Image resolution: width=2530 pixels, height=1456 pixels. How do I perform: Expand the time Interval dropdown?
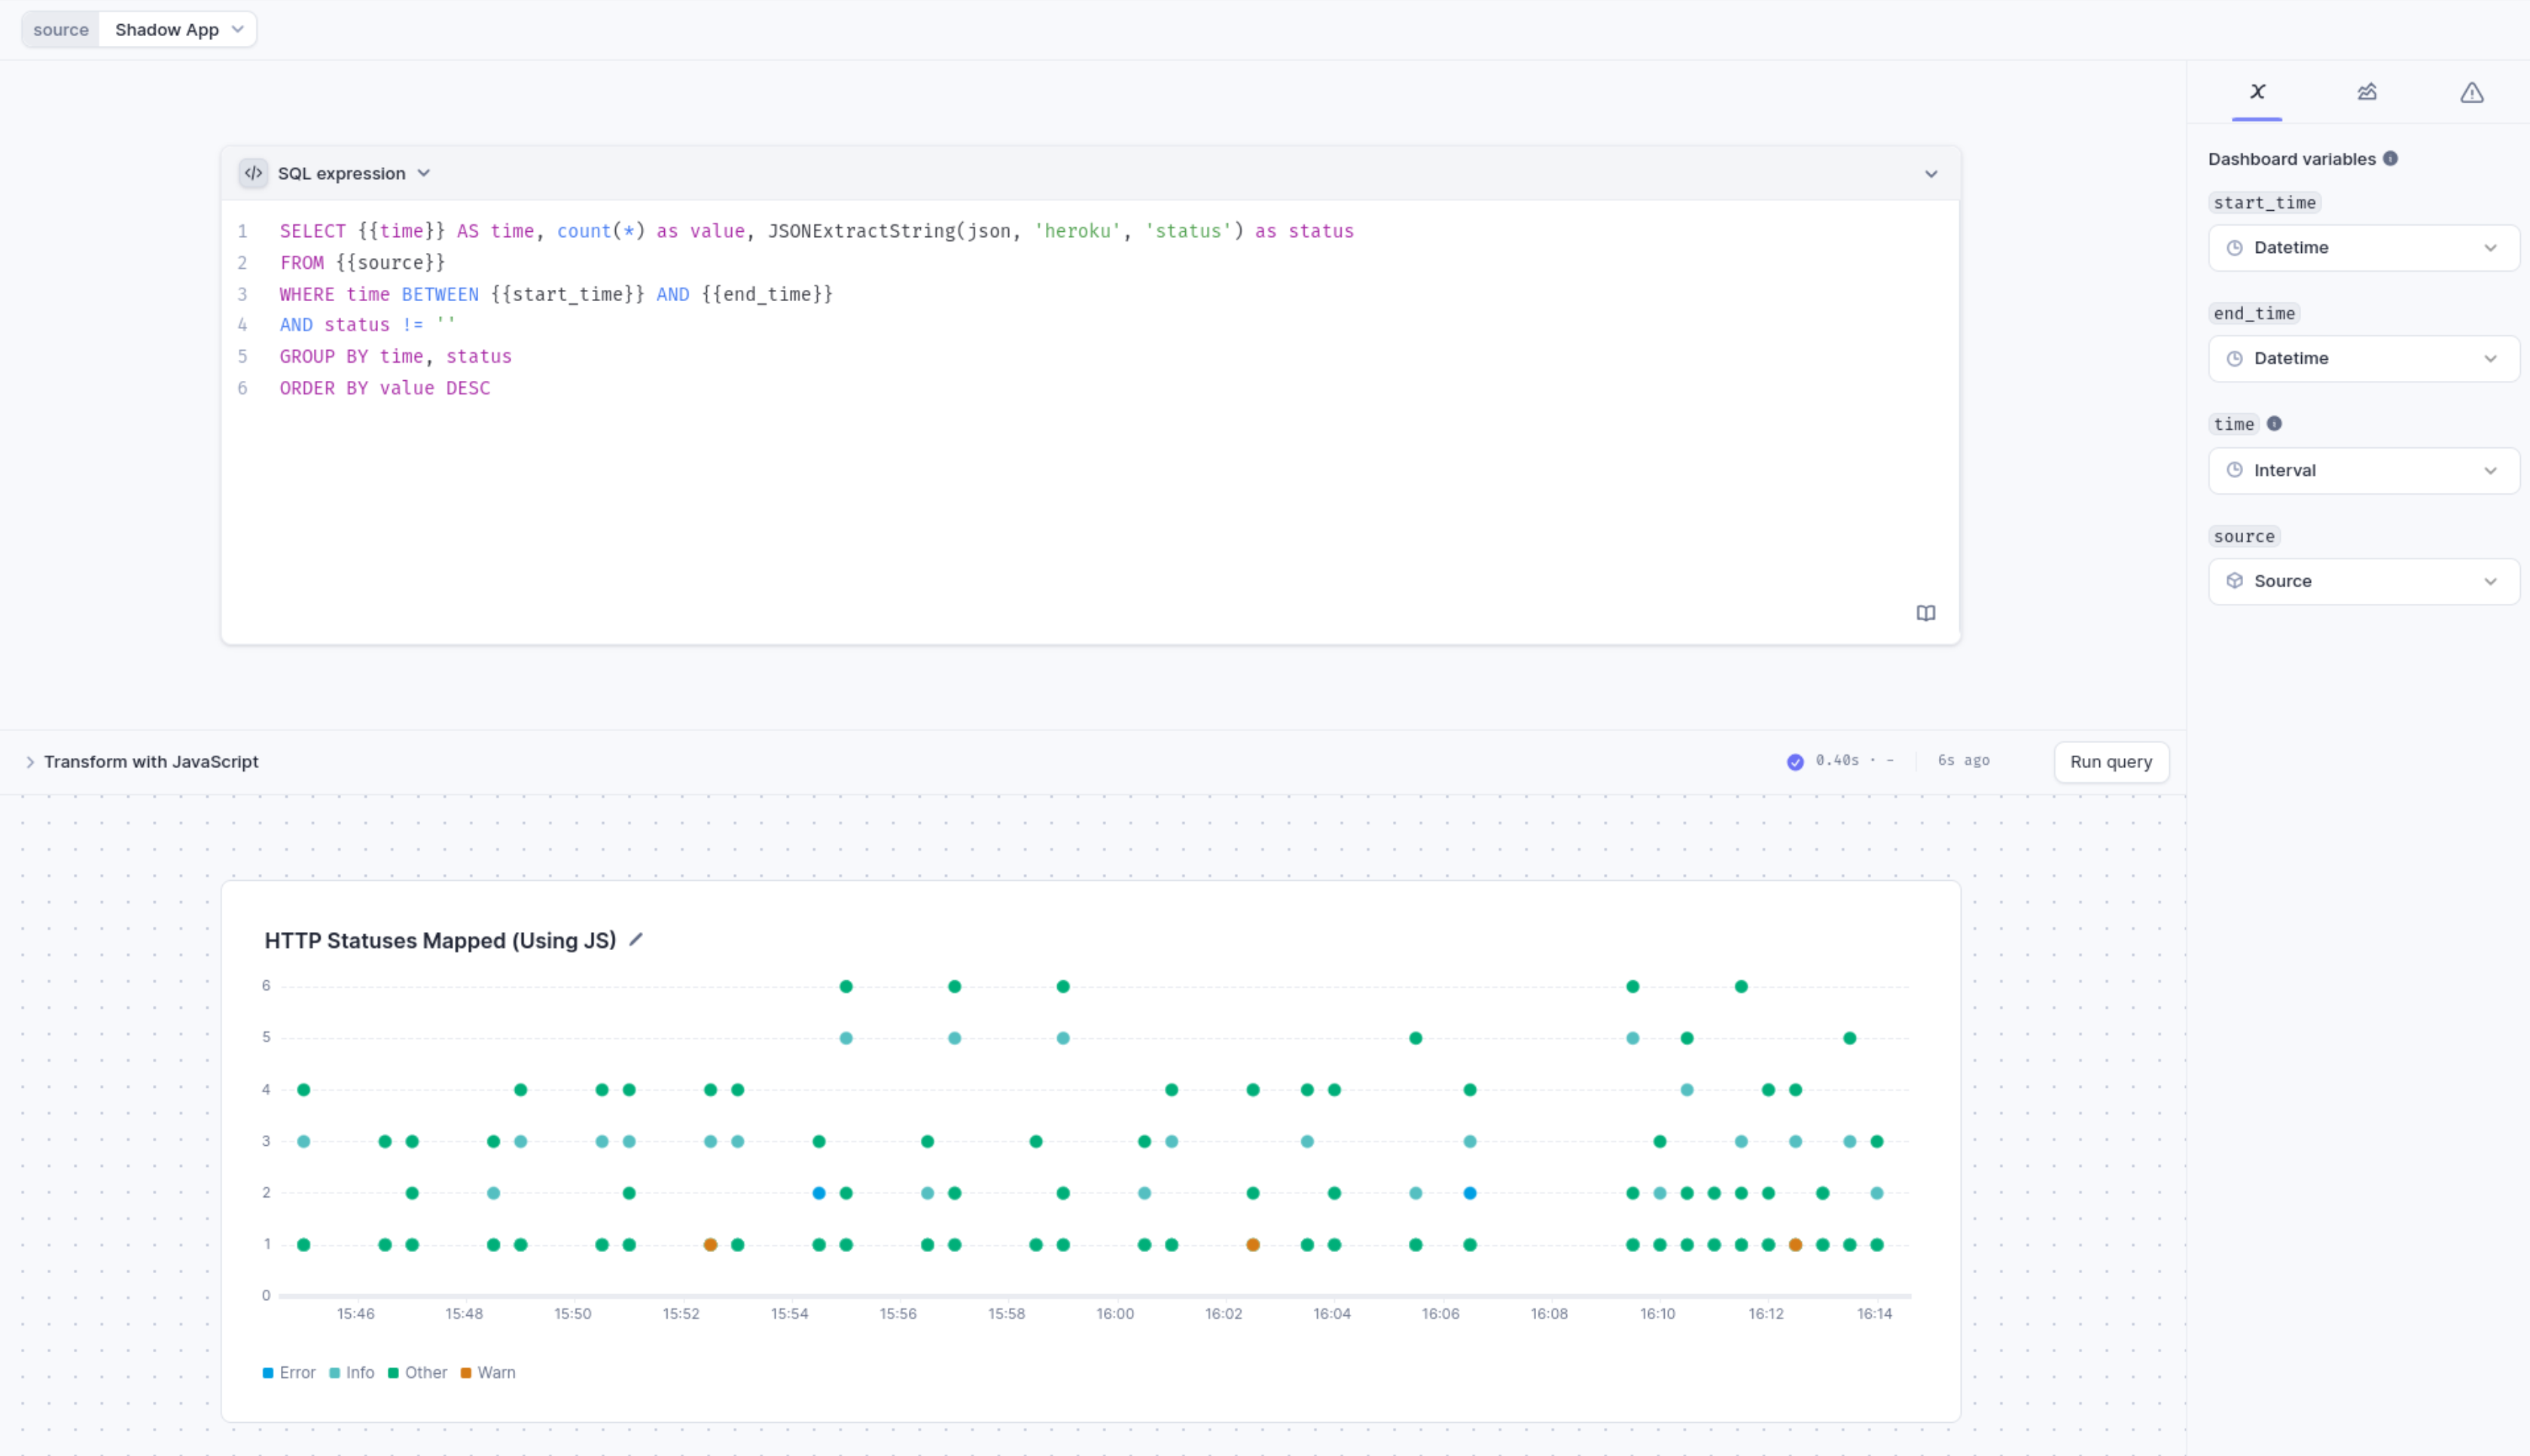2358,469
